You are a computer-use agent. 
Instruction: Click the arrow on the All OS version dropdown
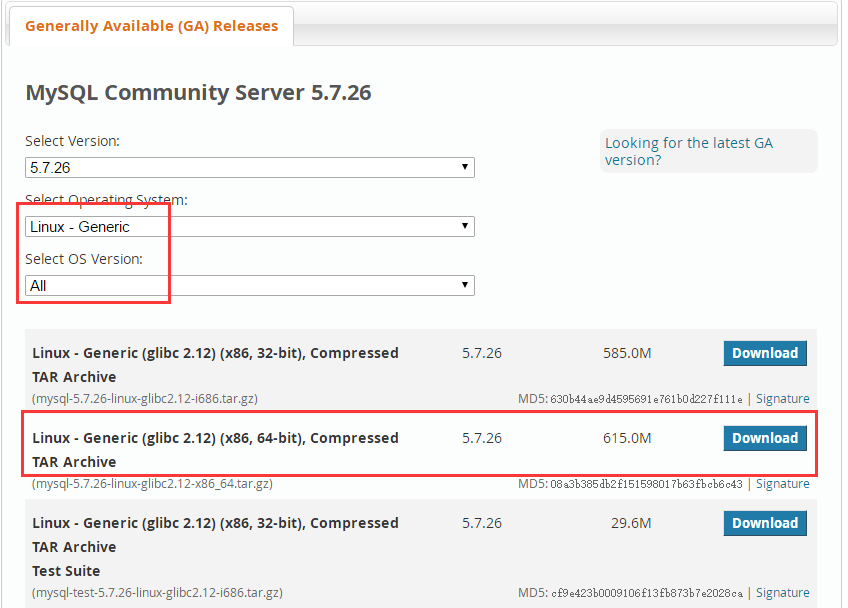pyautogui.click(x=464, y=285)
